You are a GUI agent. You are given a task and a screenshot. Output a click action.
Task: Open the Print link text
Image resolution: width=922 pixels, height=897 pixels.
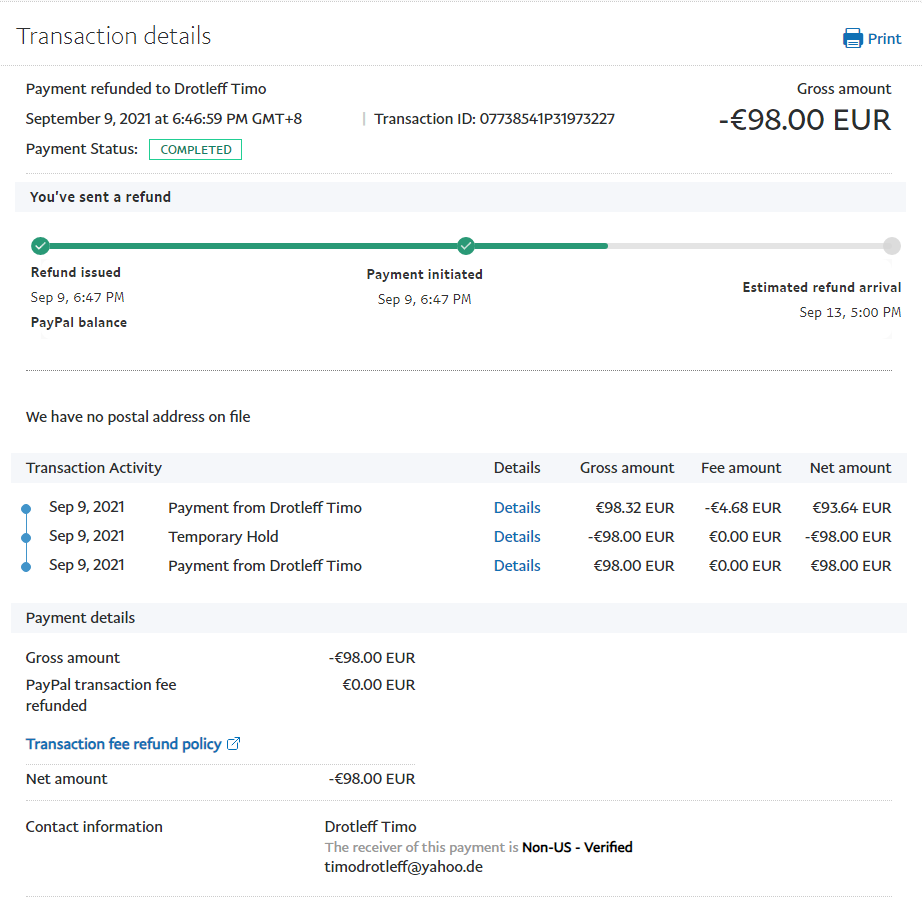coord(884,39)
